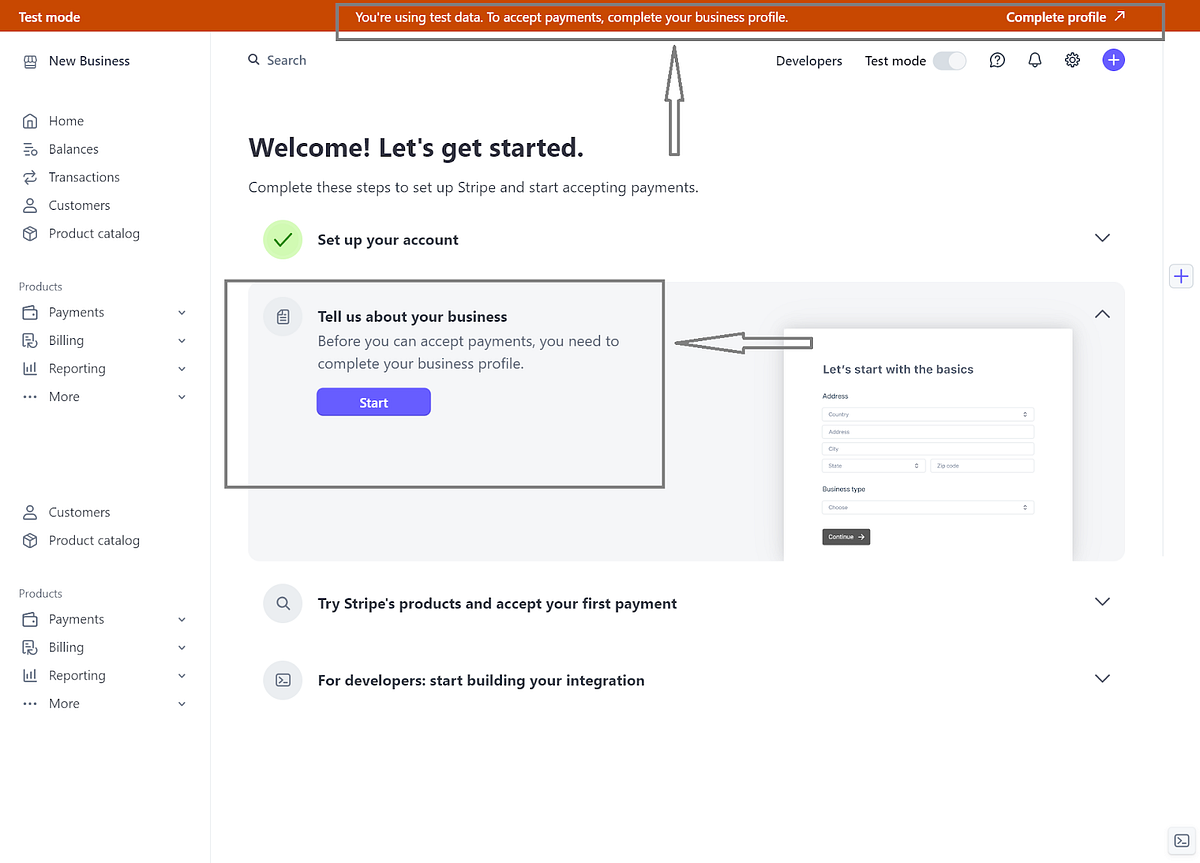1200x863 pixels.
Task: Open notifications bell icon
Action: coord(1035,60)
